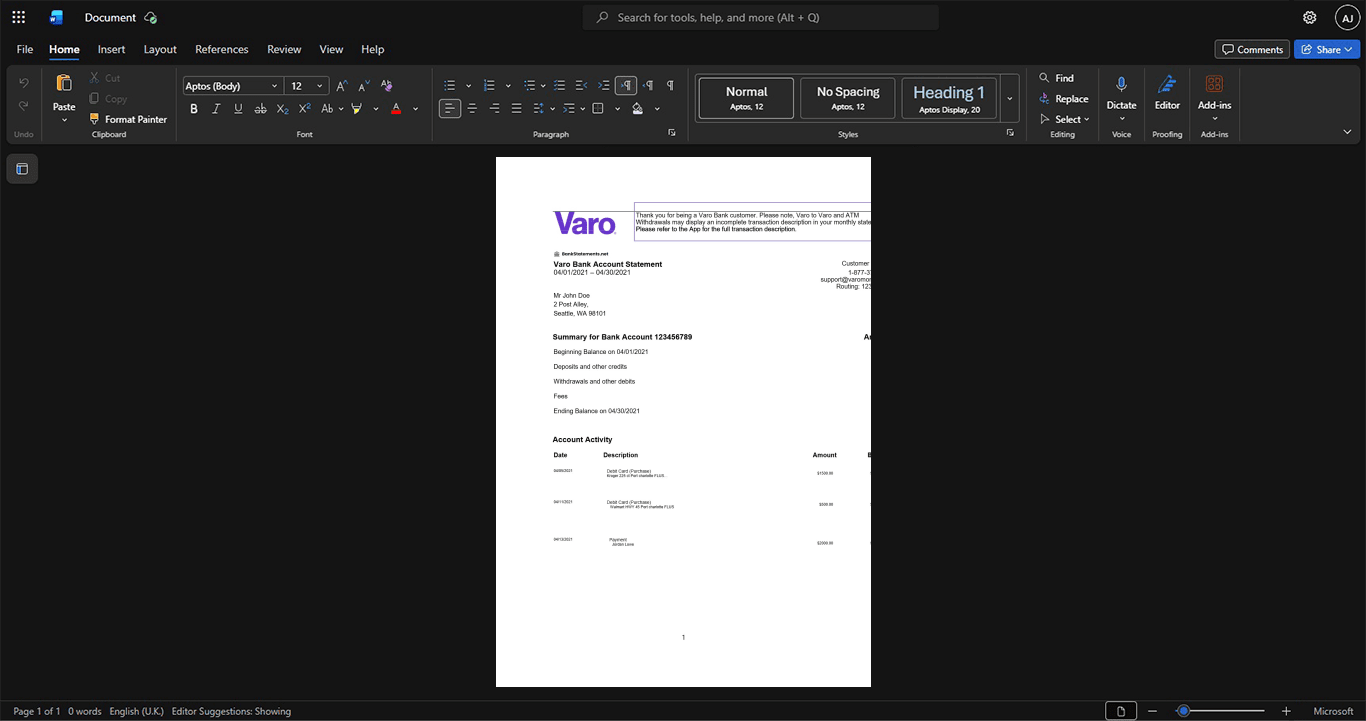The height and width of the screenshot is (721, 1366).
Task: Select Format Painter tool
Action: [x=127, y=119]
